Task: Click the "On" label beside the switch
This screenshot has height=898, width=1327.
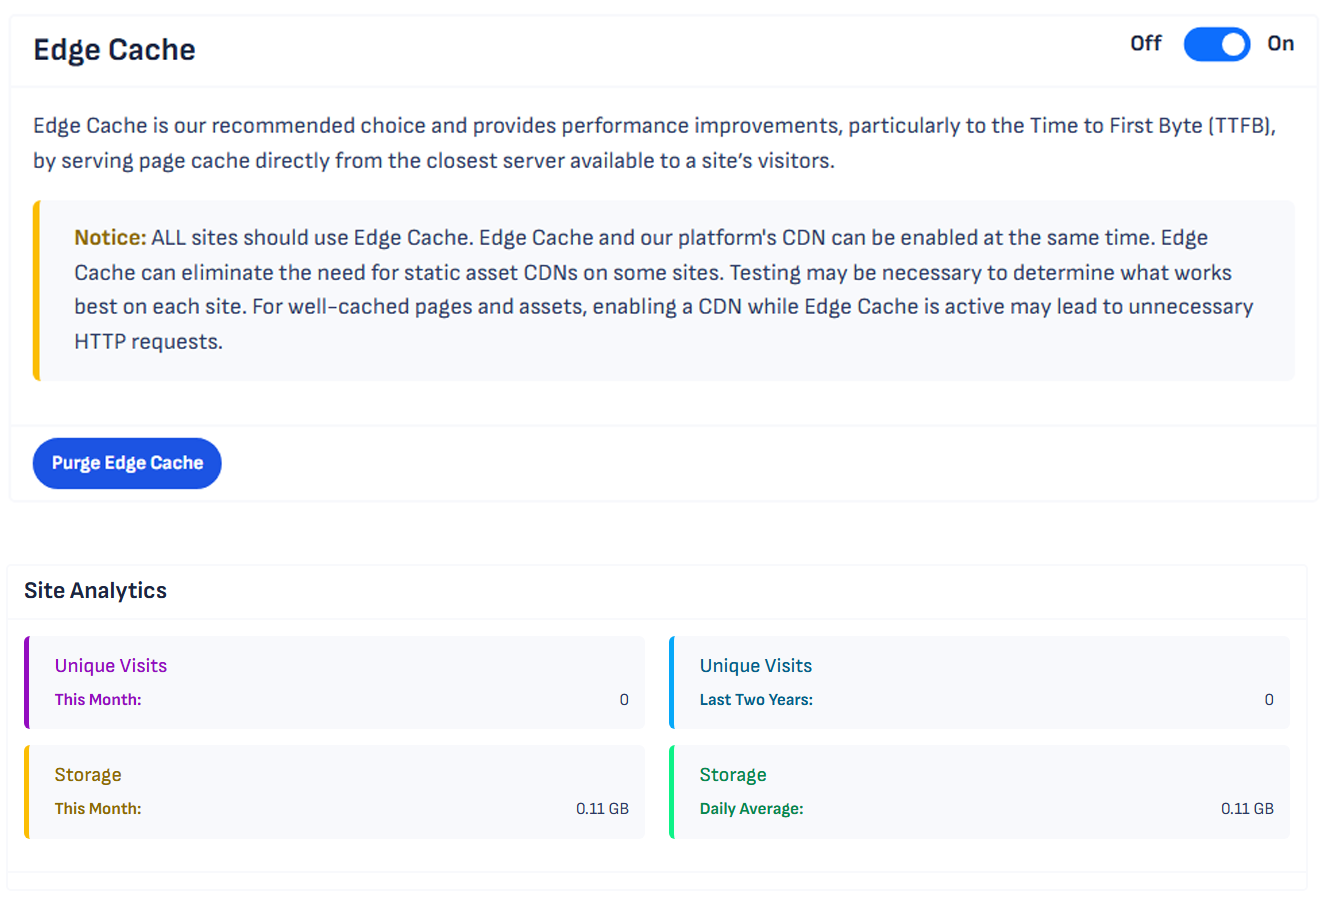Action: 1280,44
